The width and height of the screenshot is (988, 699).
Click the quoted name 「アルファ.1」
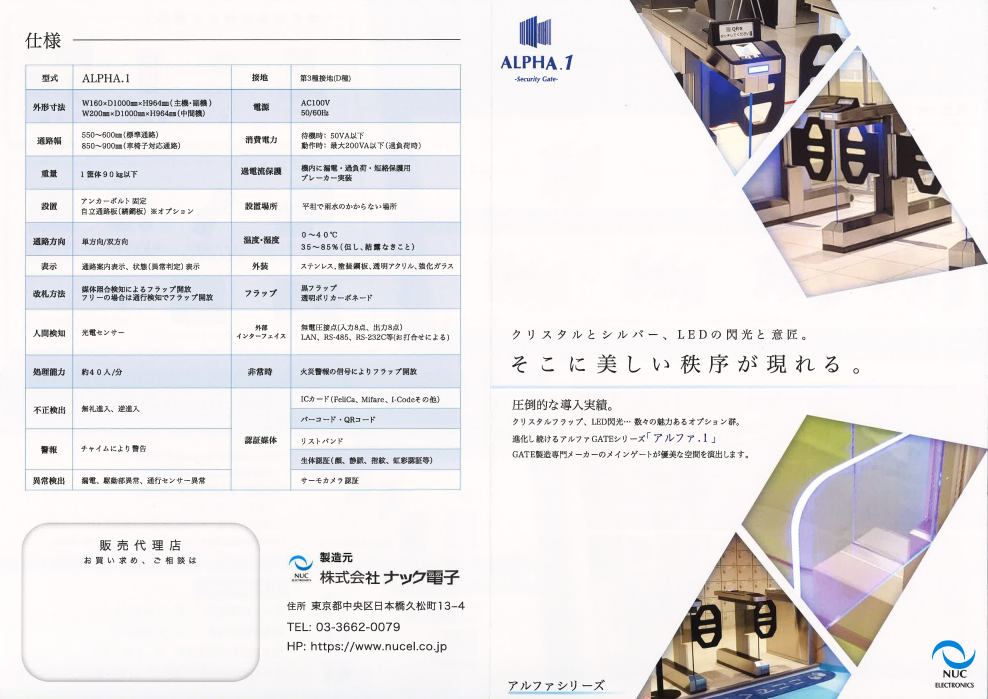click(x=681, y=438)
